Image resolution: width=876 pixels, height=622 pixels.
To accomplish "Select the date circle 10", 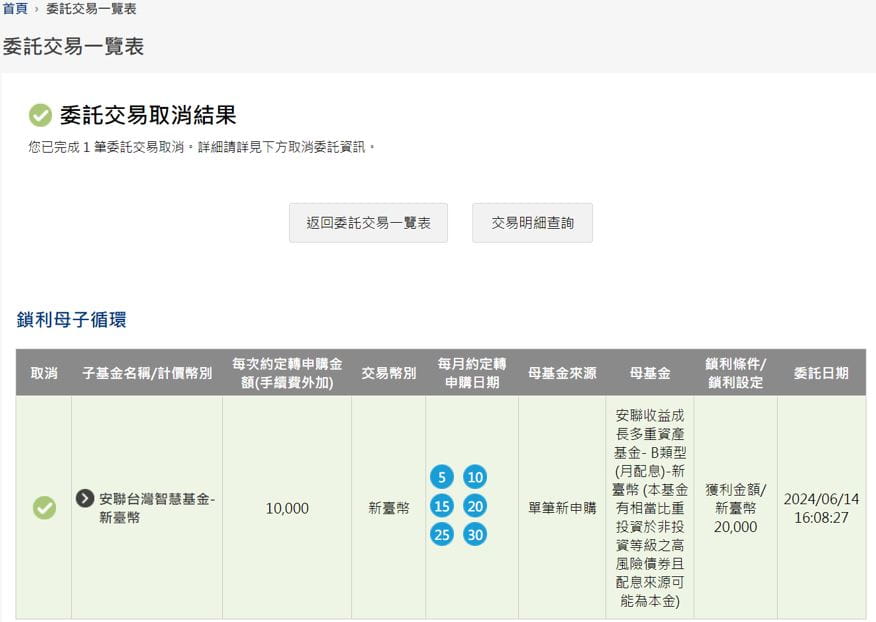I will point(475,477).
